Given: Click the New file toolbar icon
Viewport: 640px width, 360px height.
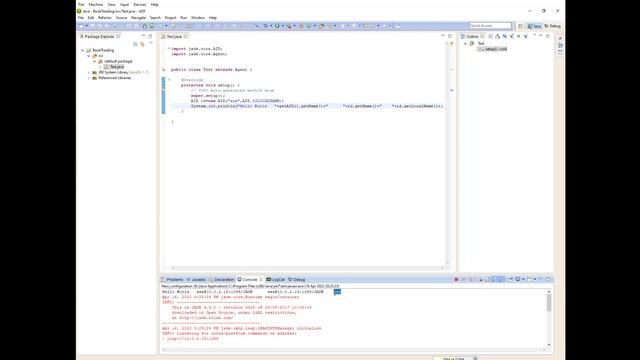Looking at the screenshot, I should (81, 26).
